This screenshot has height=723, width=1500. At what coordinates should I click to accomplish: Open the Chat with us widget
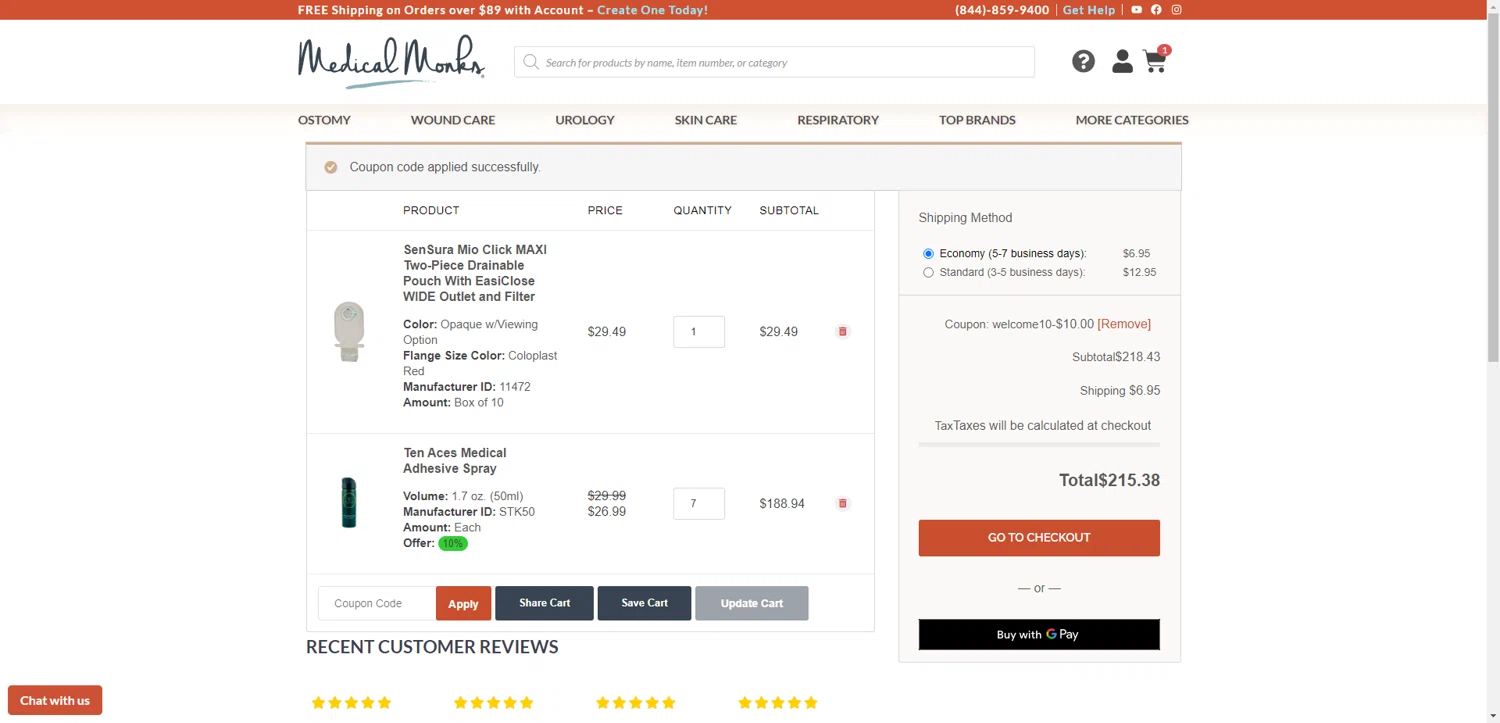click(55, 700)
